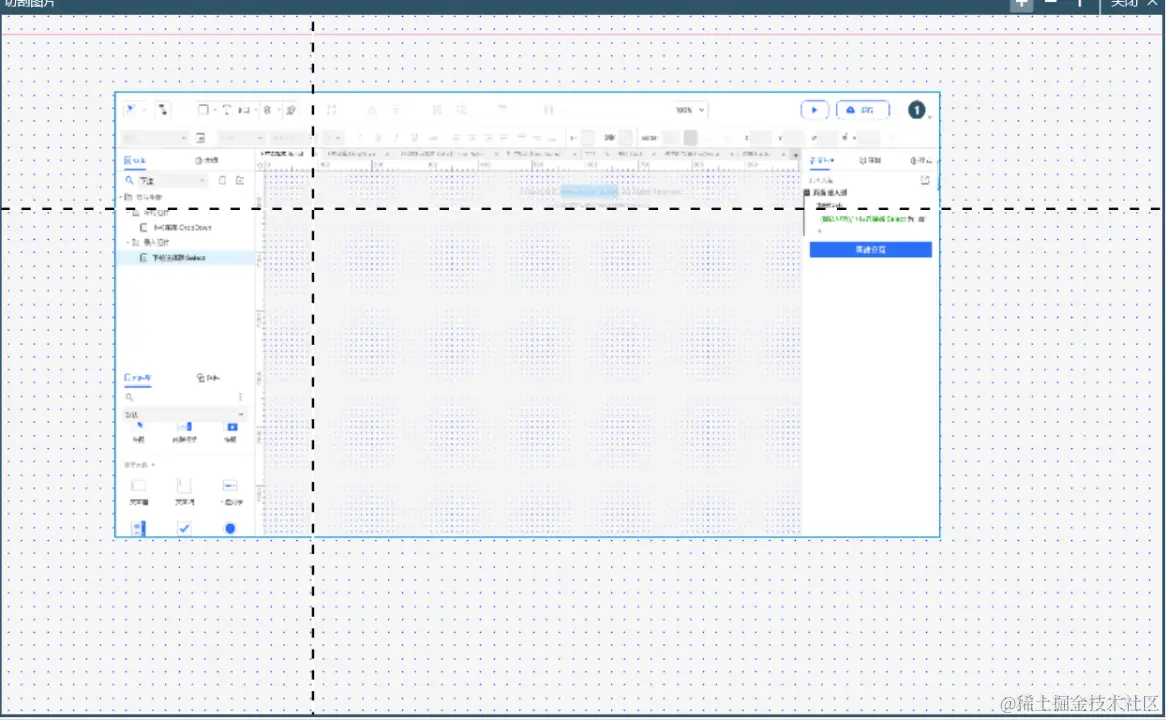Viewport: 1166px width, 720px height.
Task: Switch to the Libraries tab
Action: (138, 378)
